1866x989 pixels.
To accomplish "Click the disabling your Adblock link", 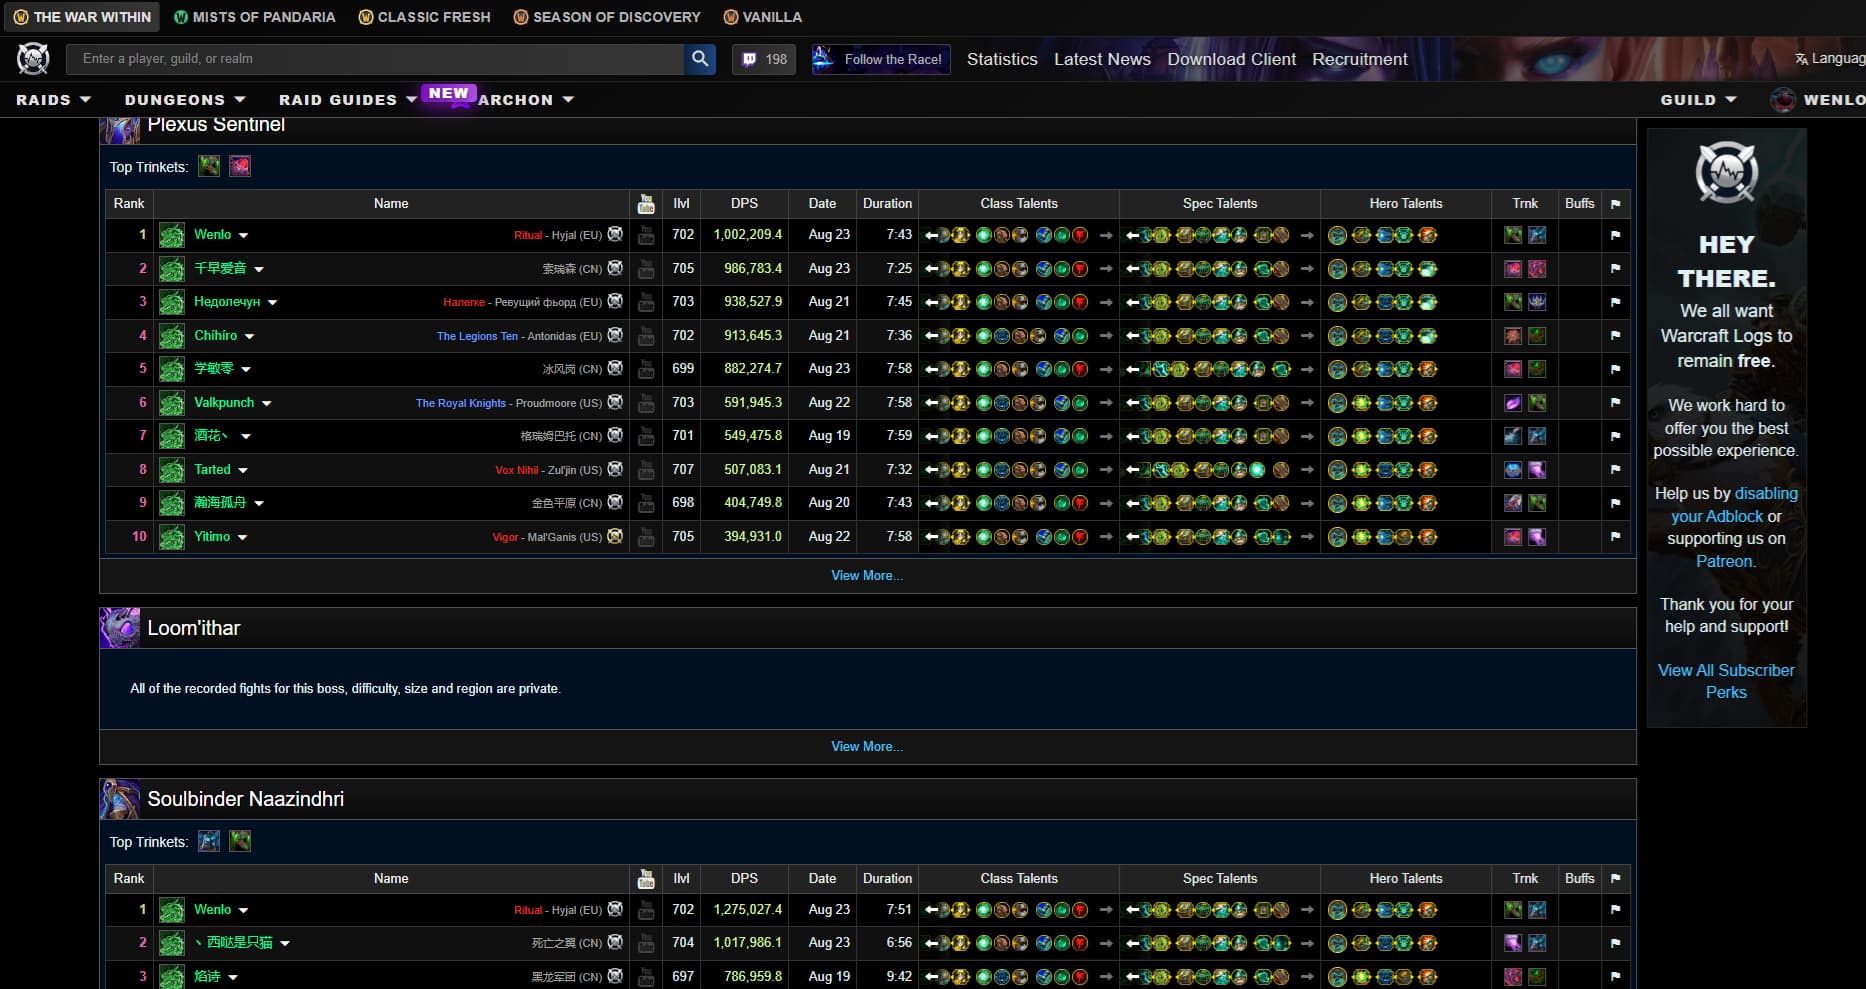I will point(1734,505).
